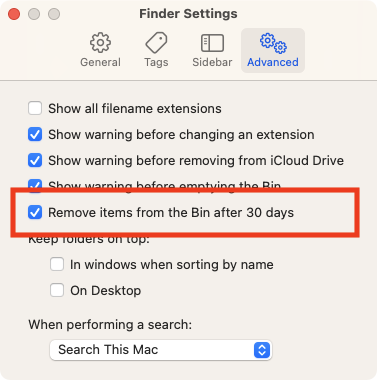Open the Search This Mac dropdown
This screenshot has height=380, width=377.
coord(161,350)
